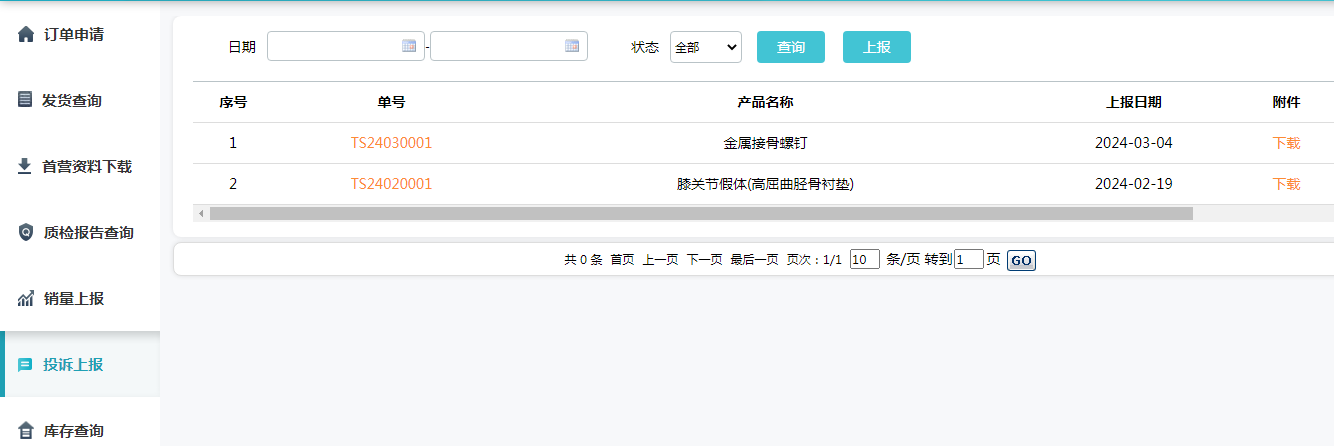The height and width of the screenshot is (446, 1334).
Task: Open complaint TS24030001 link
Action: [391, 143]
